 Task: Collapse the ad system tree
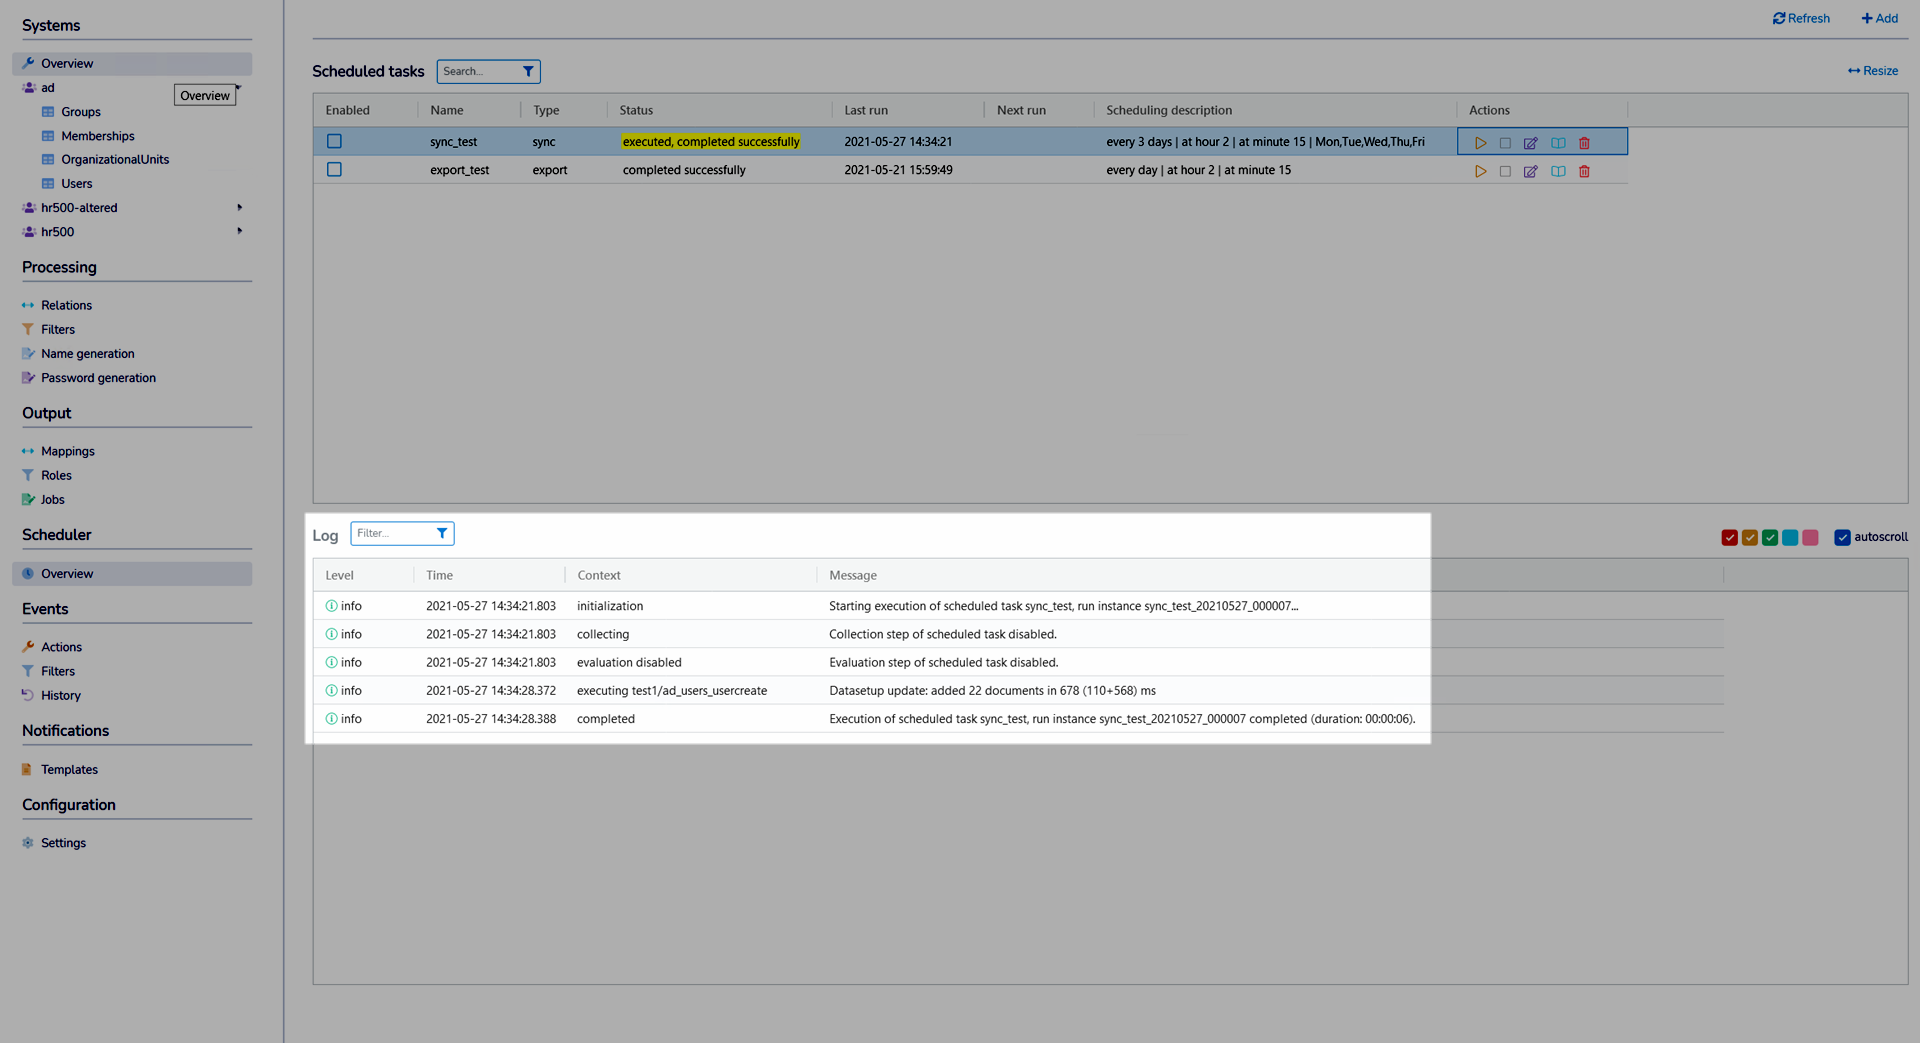click(x=239, y=88)
